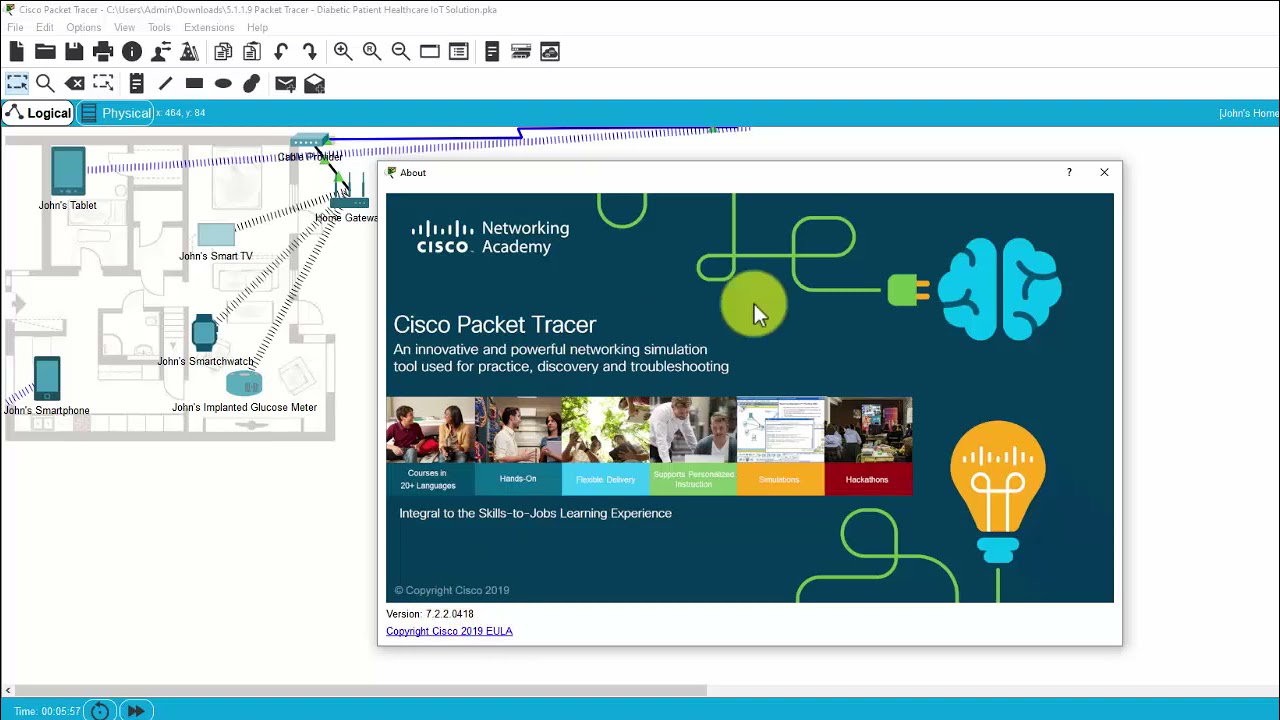Open the Help menu
The width and height of the screenshot is (1280, 720).
257,27
